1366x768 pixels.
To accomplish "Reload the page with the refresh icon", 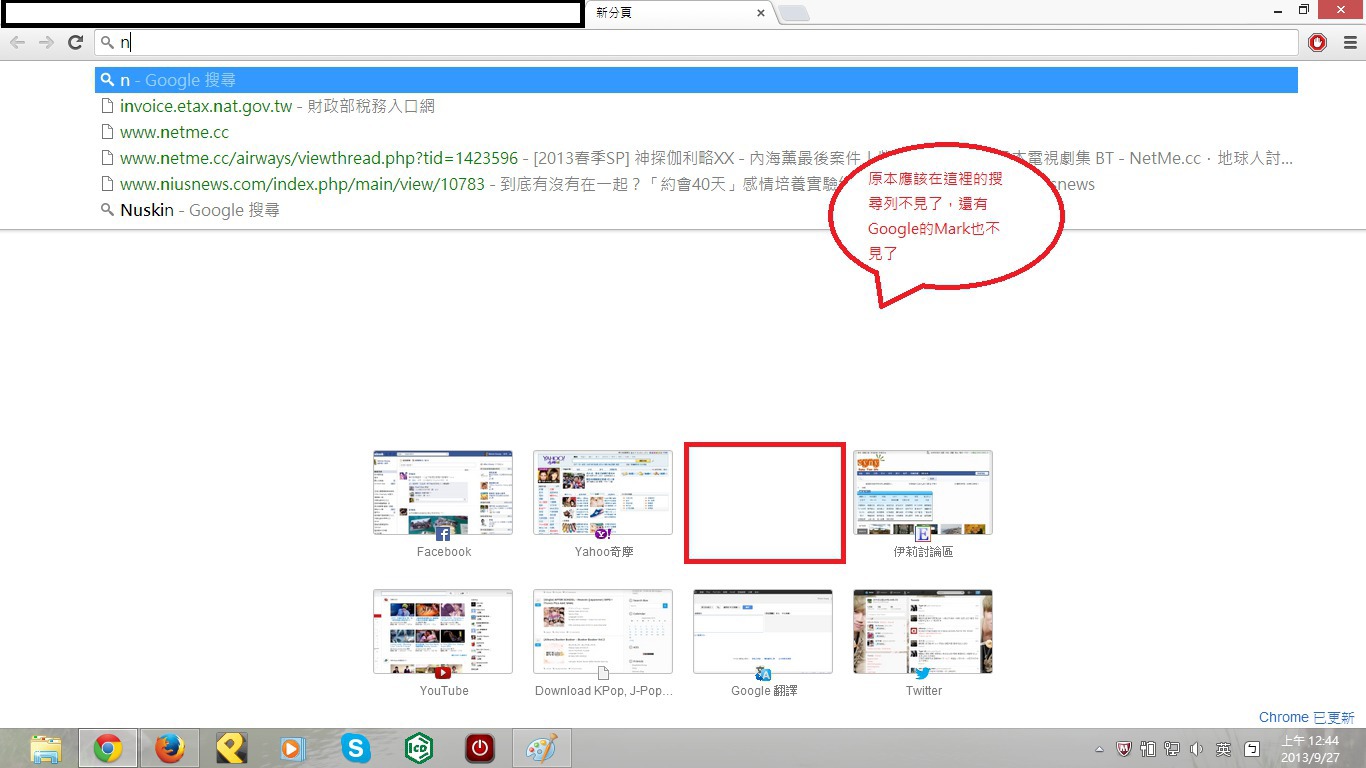I will coord(75,42).
